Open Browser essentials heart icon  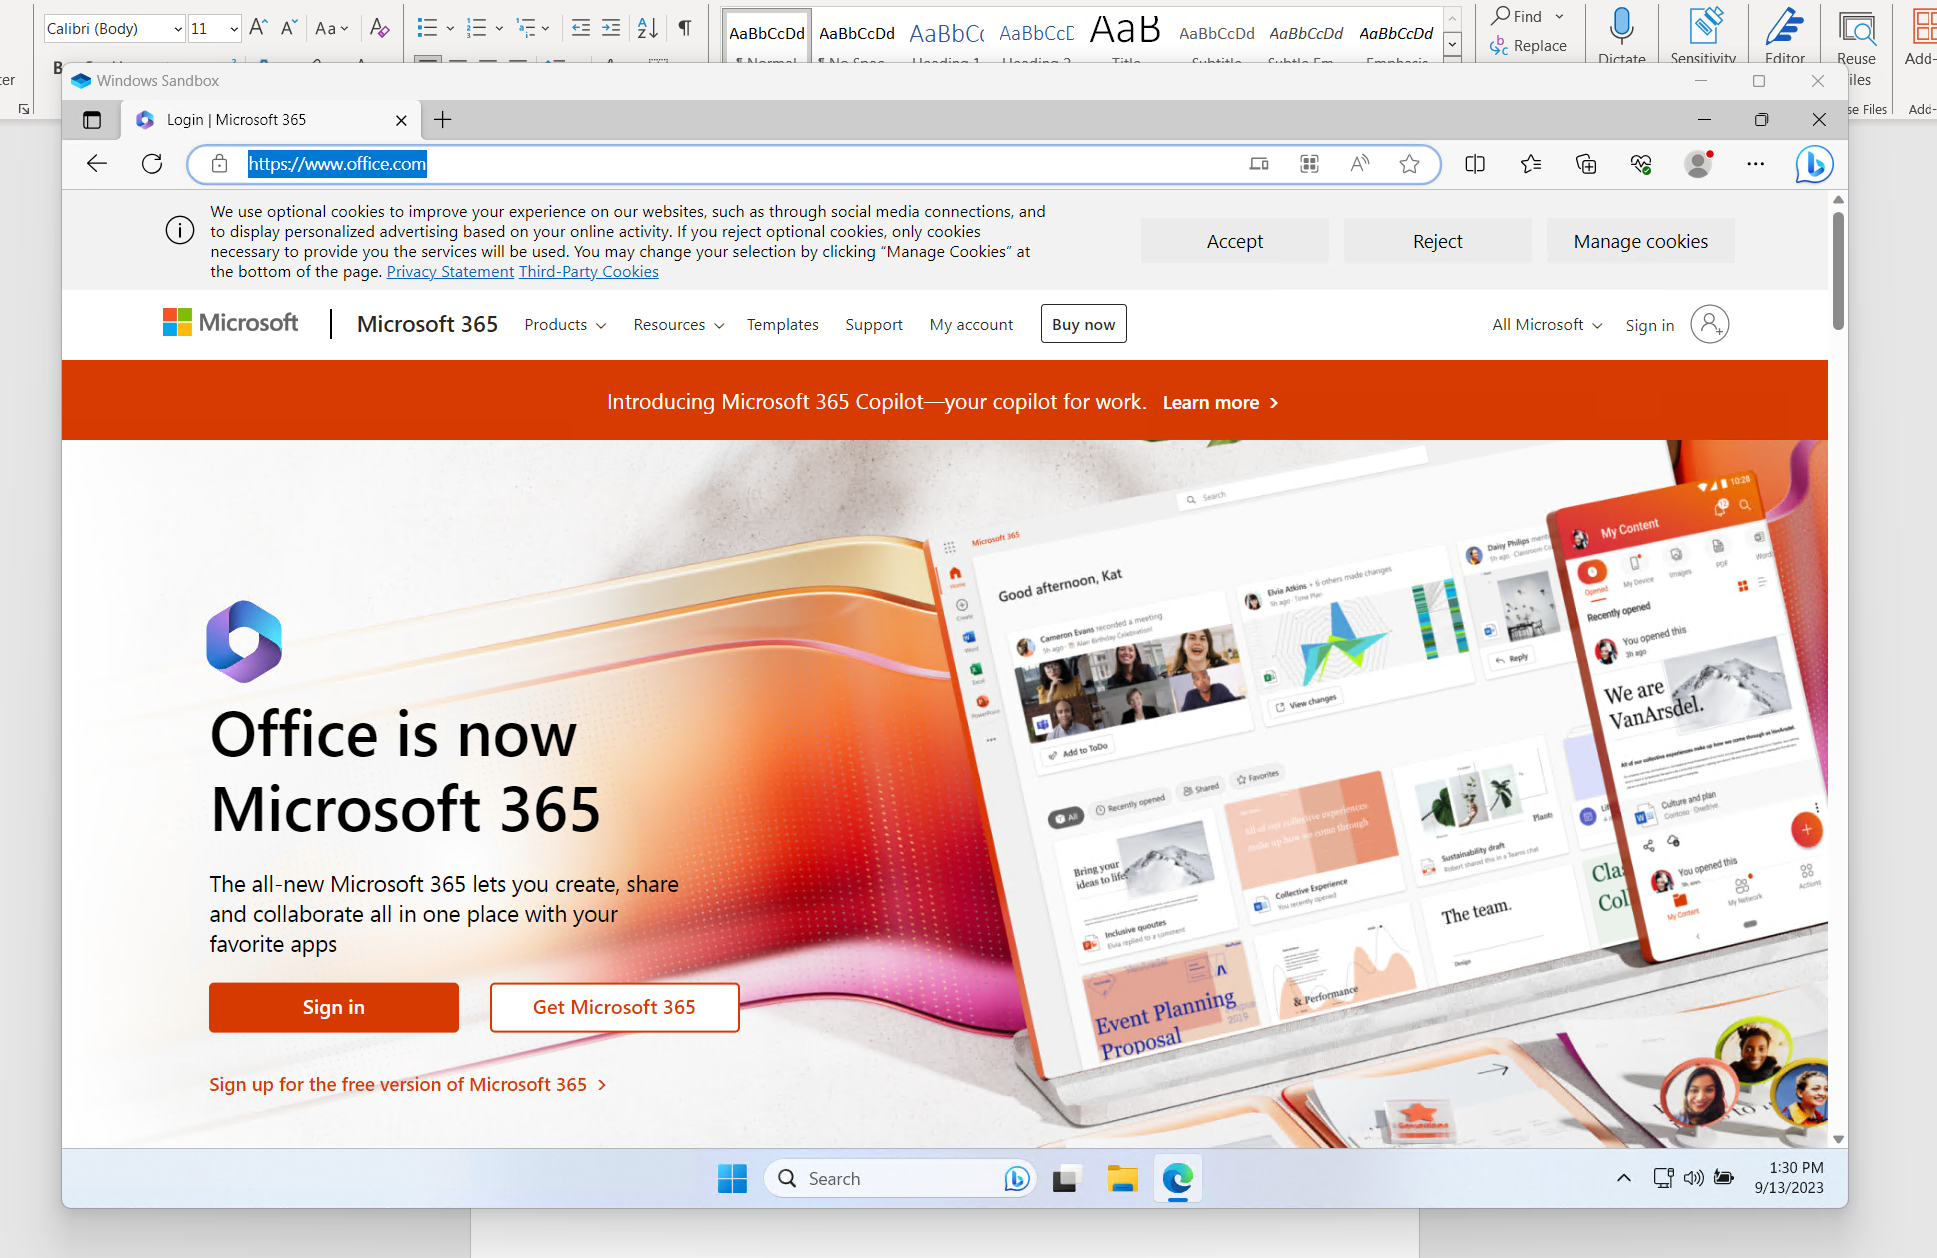1641,164
